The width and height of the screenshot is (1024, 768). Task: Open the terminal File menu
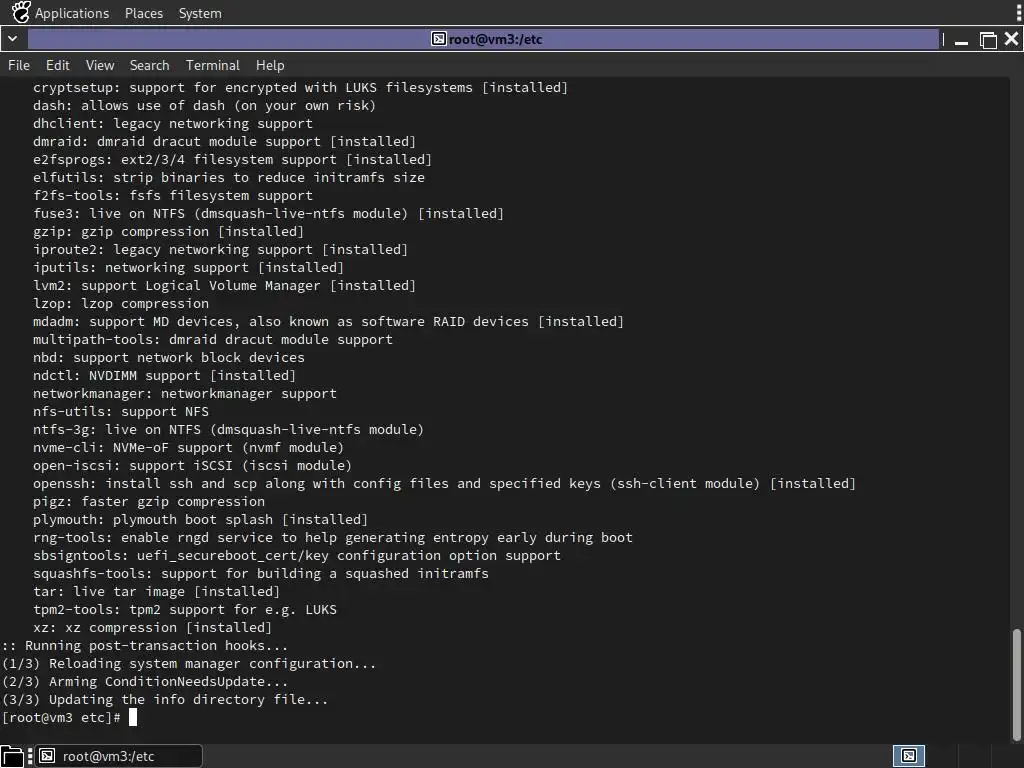click(19, 65)
